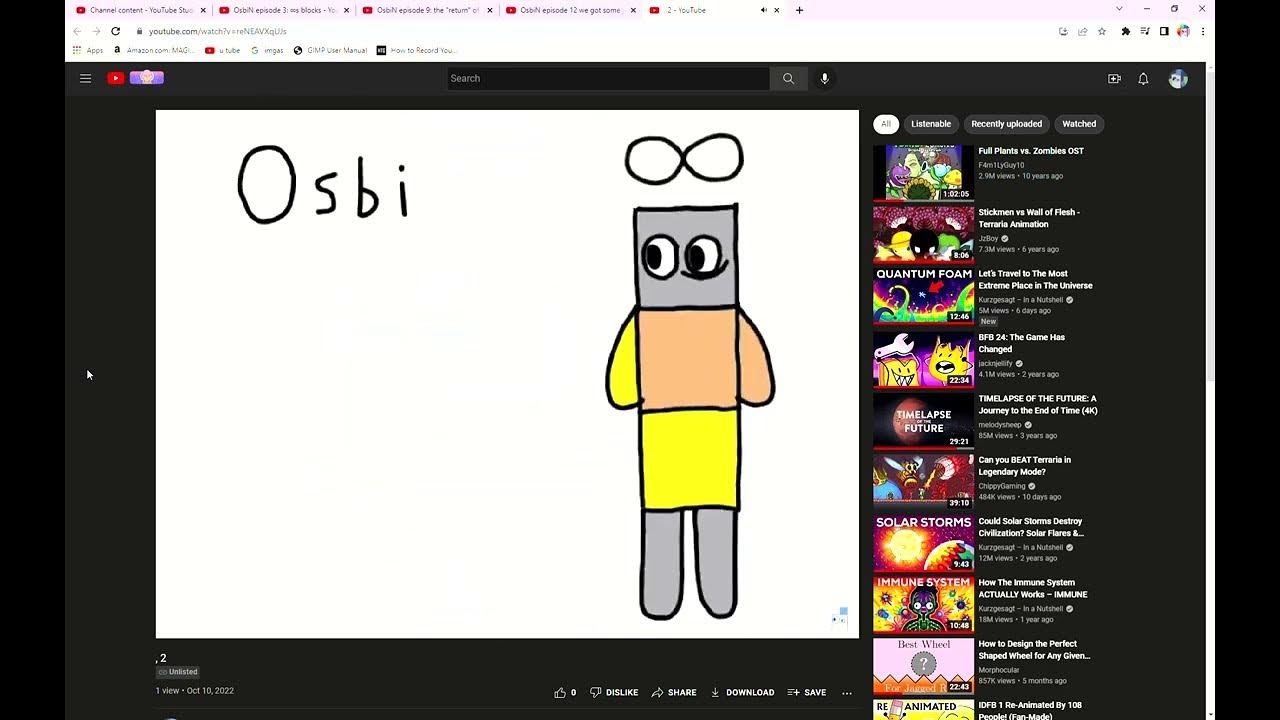This screenshot has height=720, width=1280.
Task: Open the Create video camera icon
Action: (x=1114, y=78)
